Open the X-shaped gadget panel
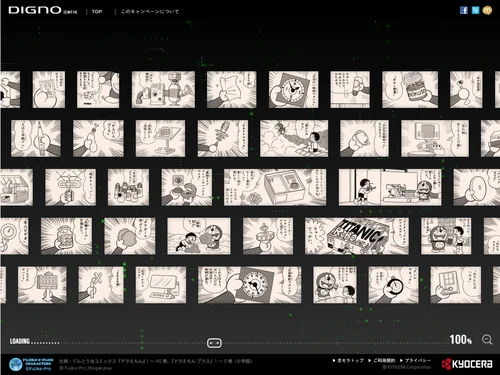 (x=101, y=285)
